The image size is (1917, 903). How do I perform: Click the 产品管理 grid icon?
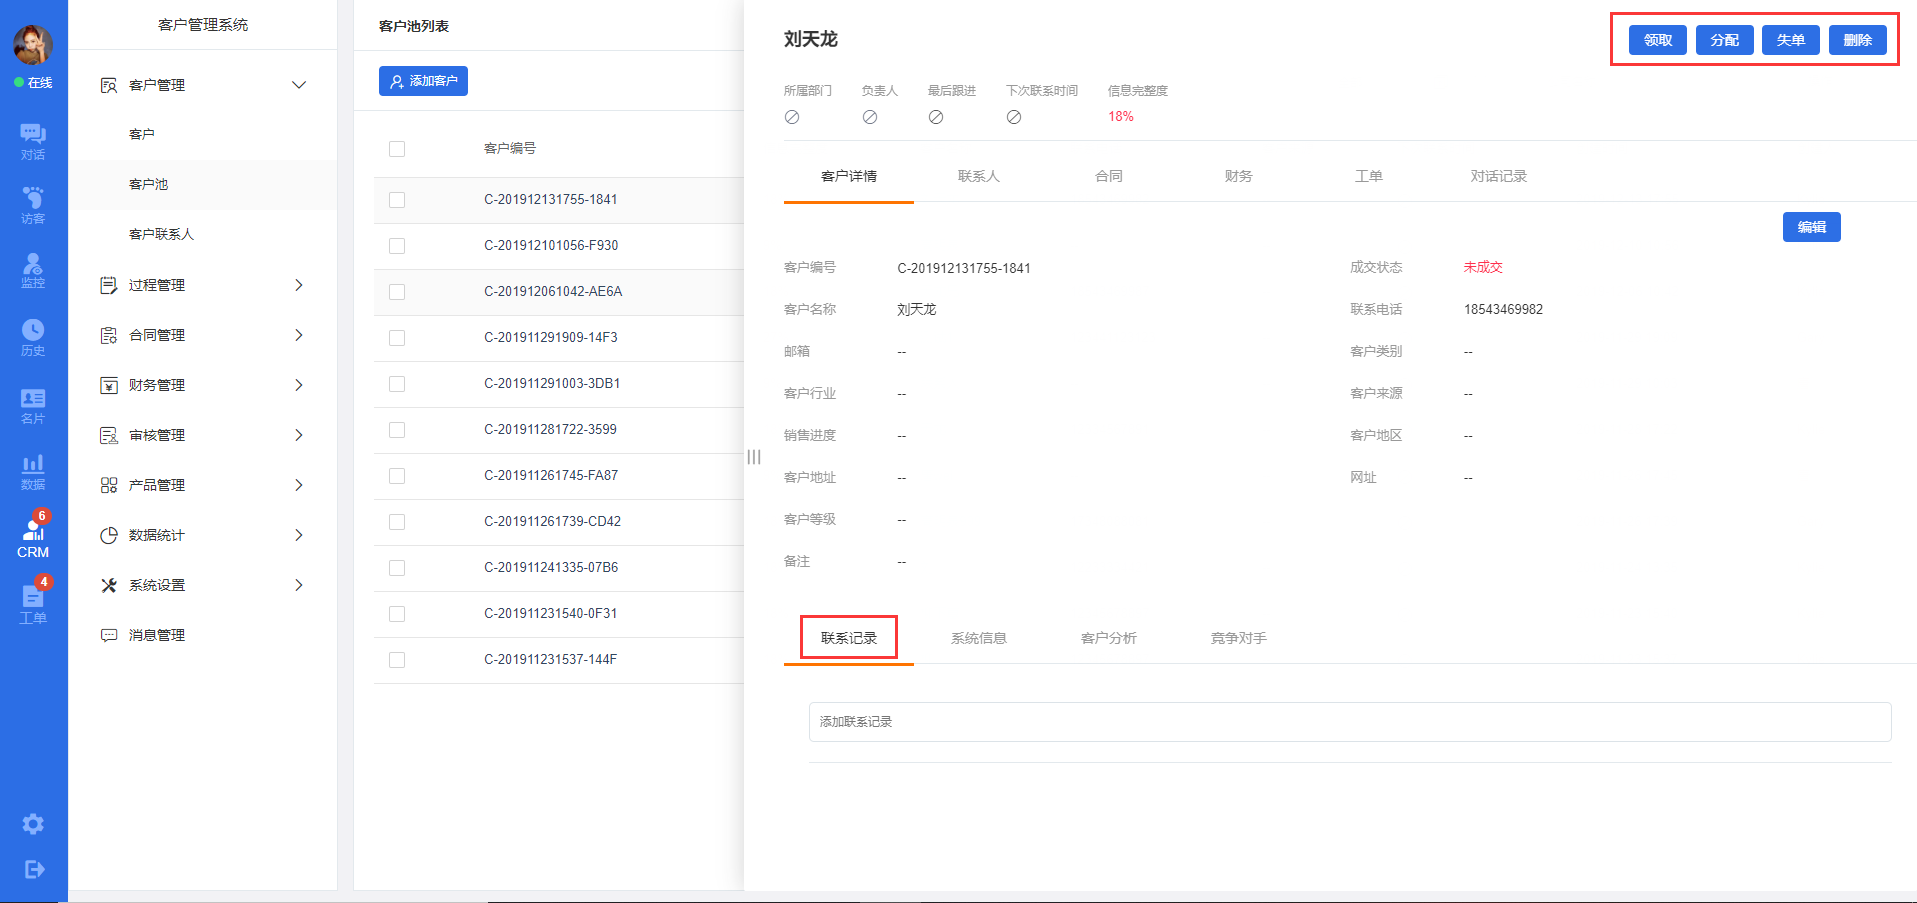109,485
